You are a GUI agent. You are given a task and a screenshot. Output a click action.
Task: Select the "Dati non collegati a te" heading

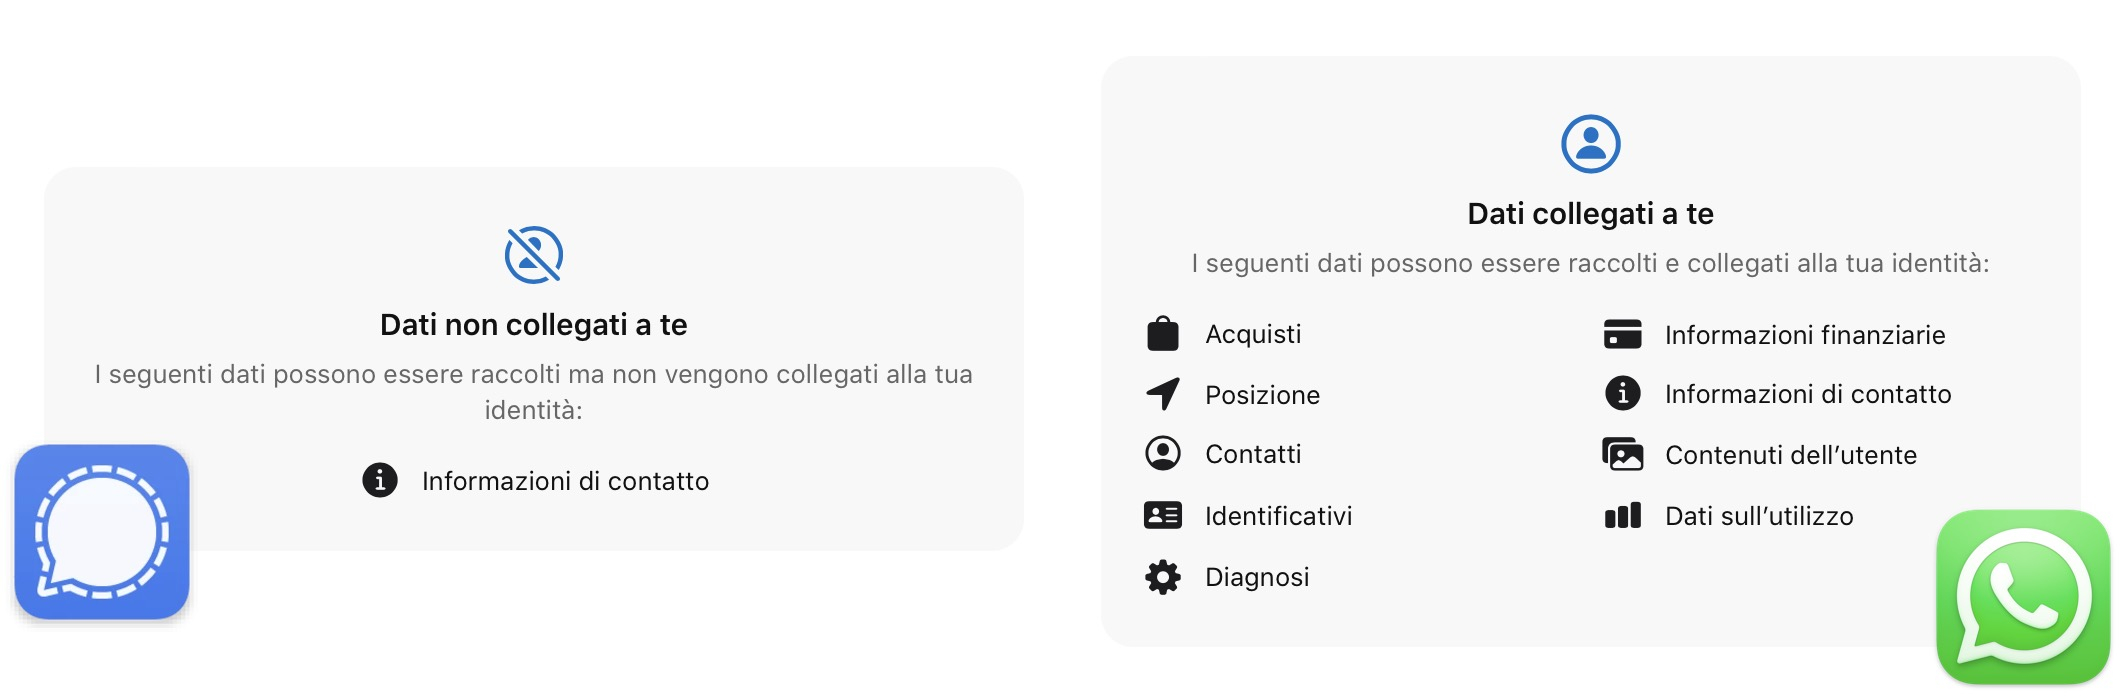[x=534, y=325]
